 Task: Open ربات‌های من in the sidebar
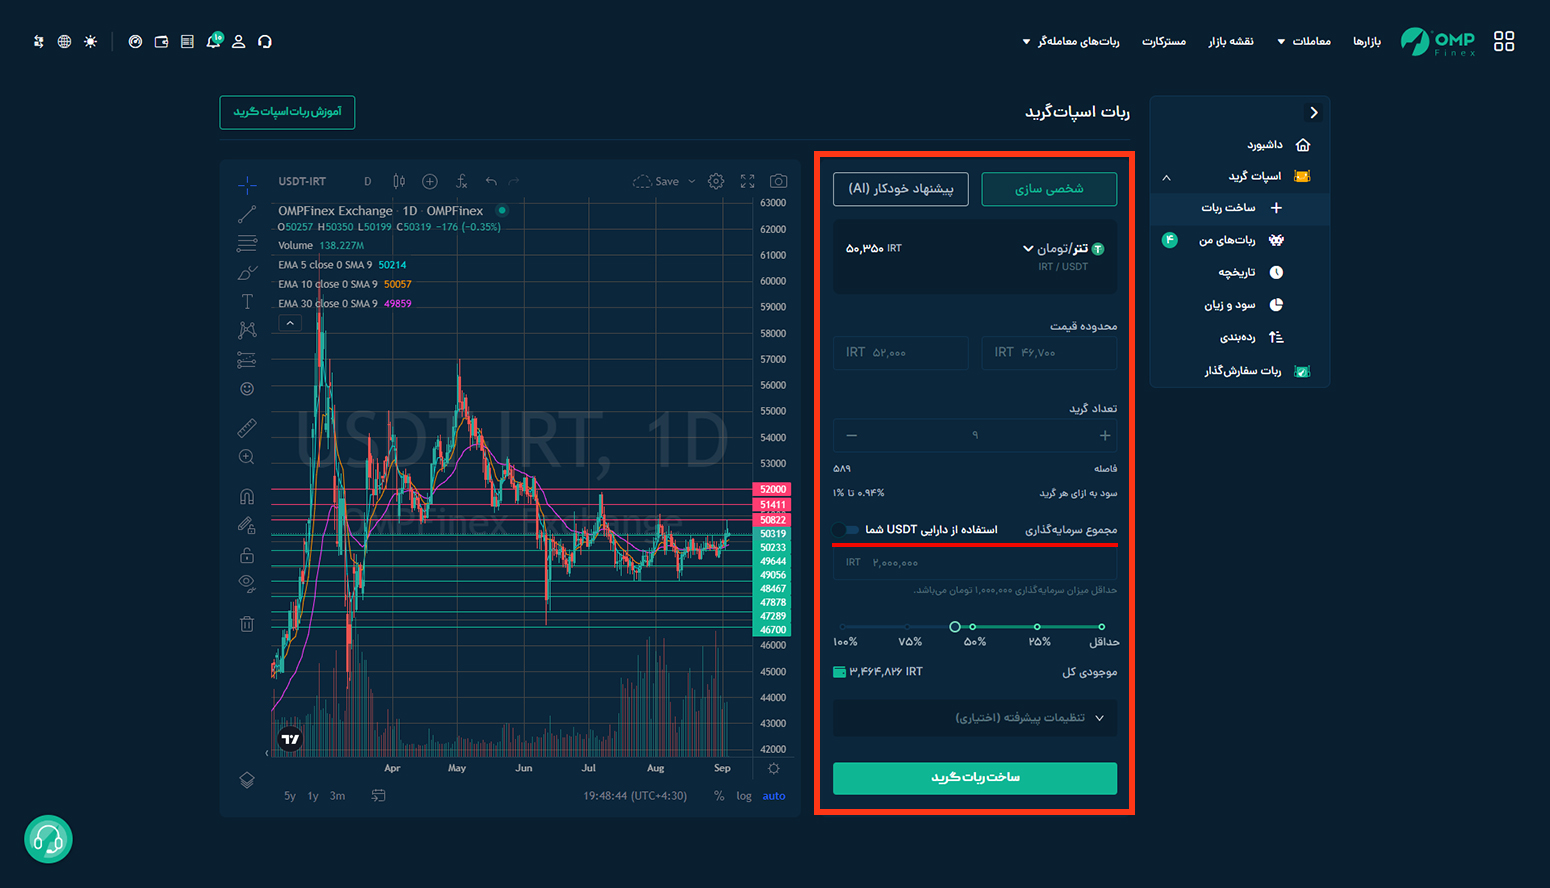tap(1241, 240)
